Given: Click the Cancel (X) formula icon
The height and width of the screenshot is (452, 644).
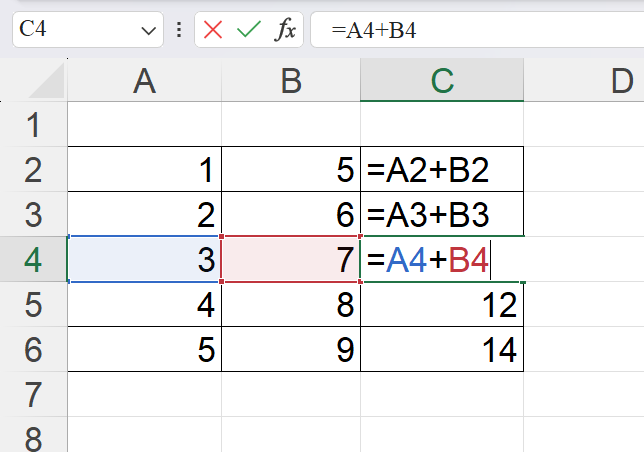Looking at the screenshot, I should pos(213,30).
